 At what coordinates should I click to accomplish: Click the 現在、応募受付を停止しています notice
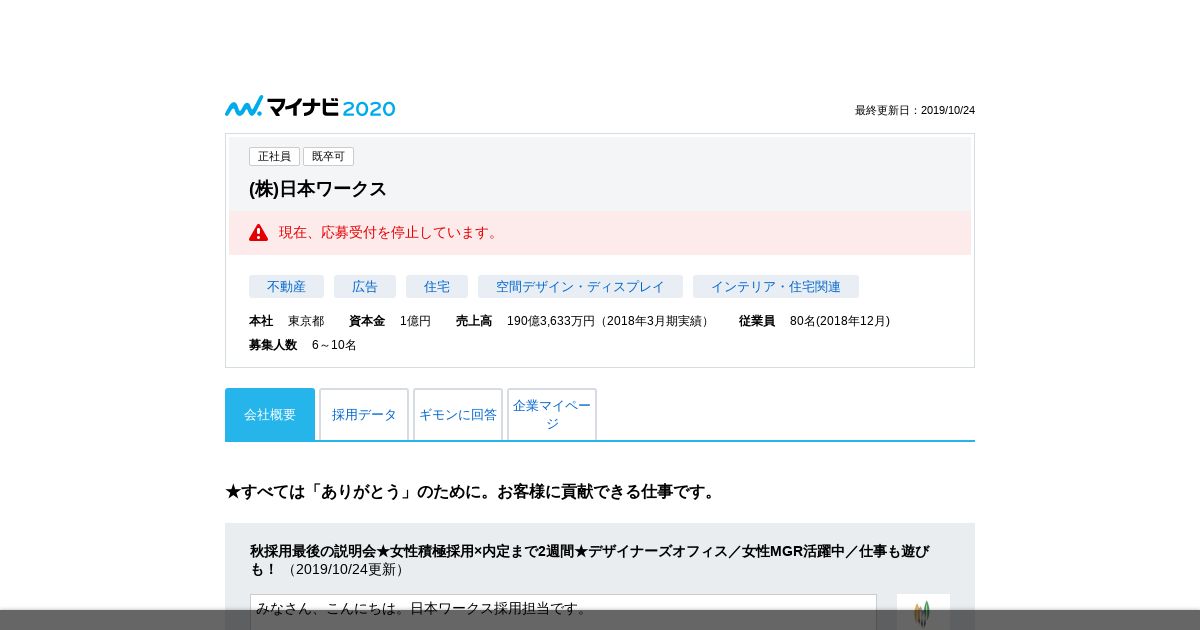[x=600, y=232]
